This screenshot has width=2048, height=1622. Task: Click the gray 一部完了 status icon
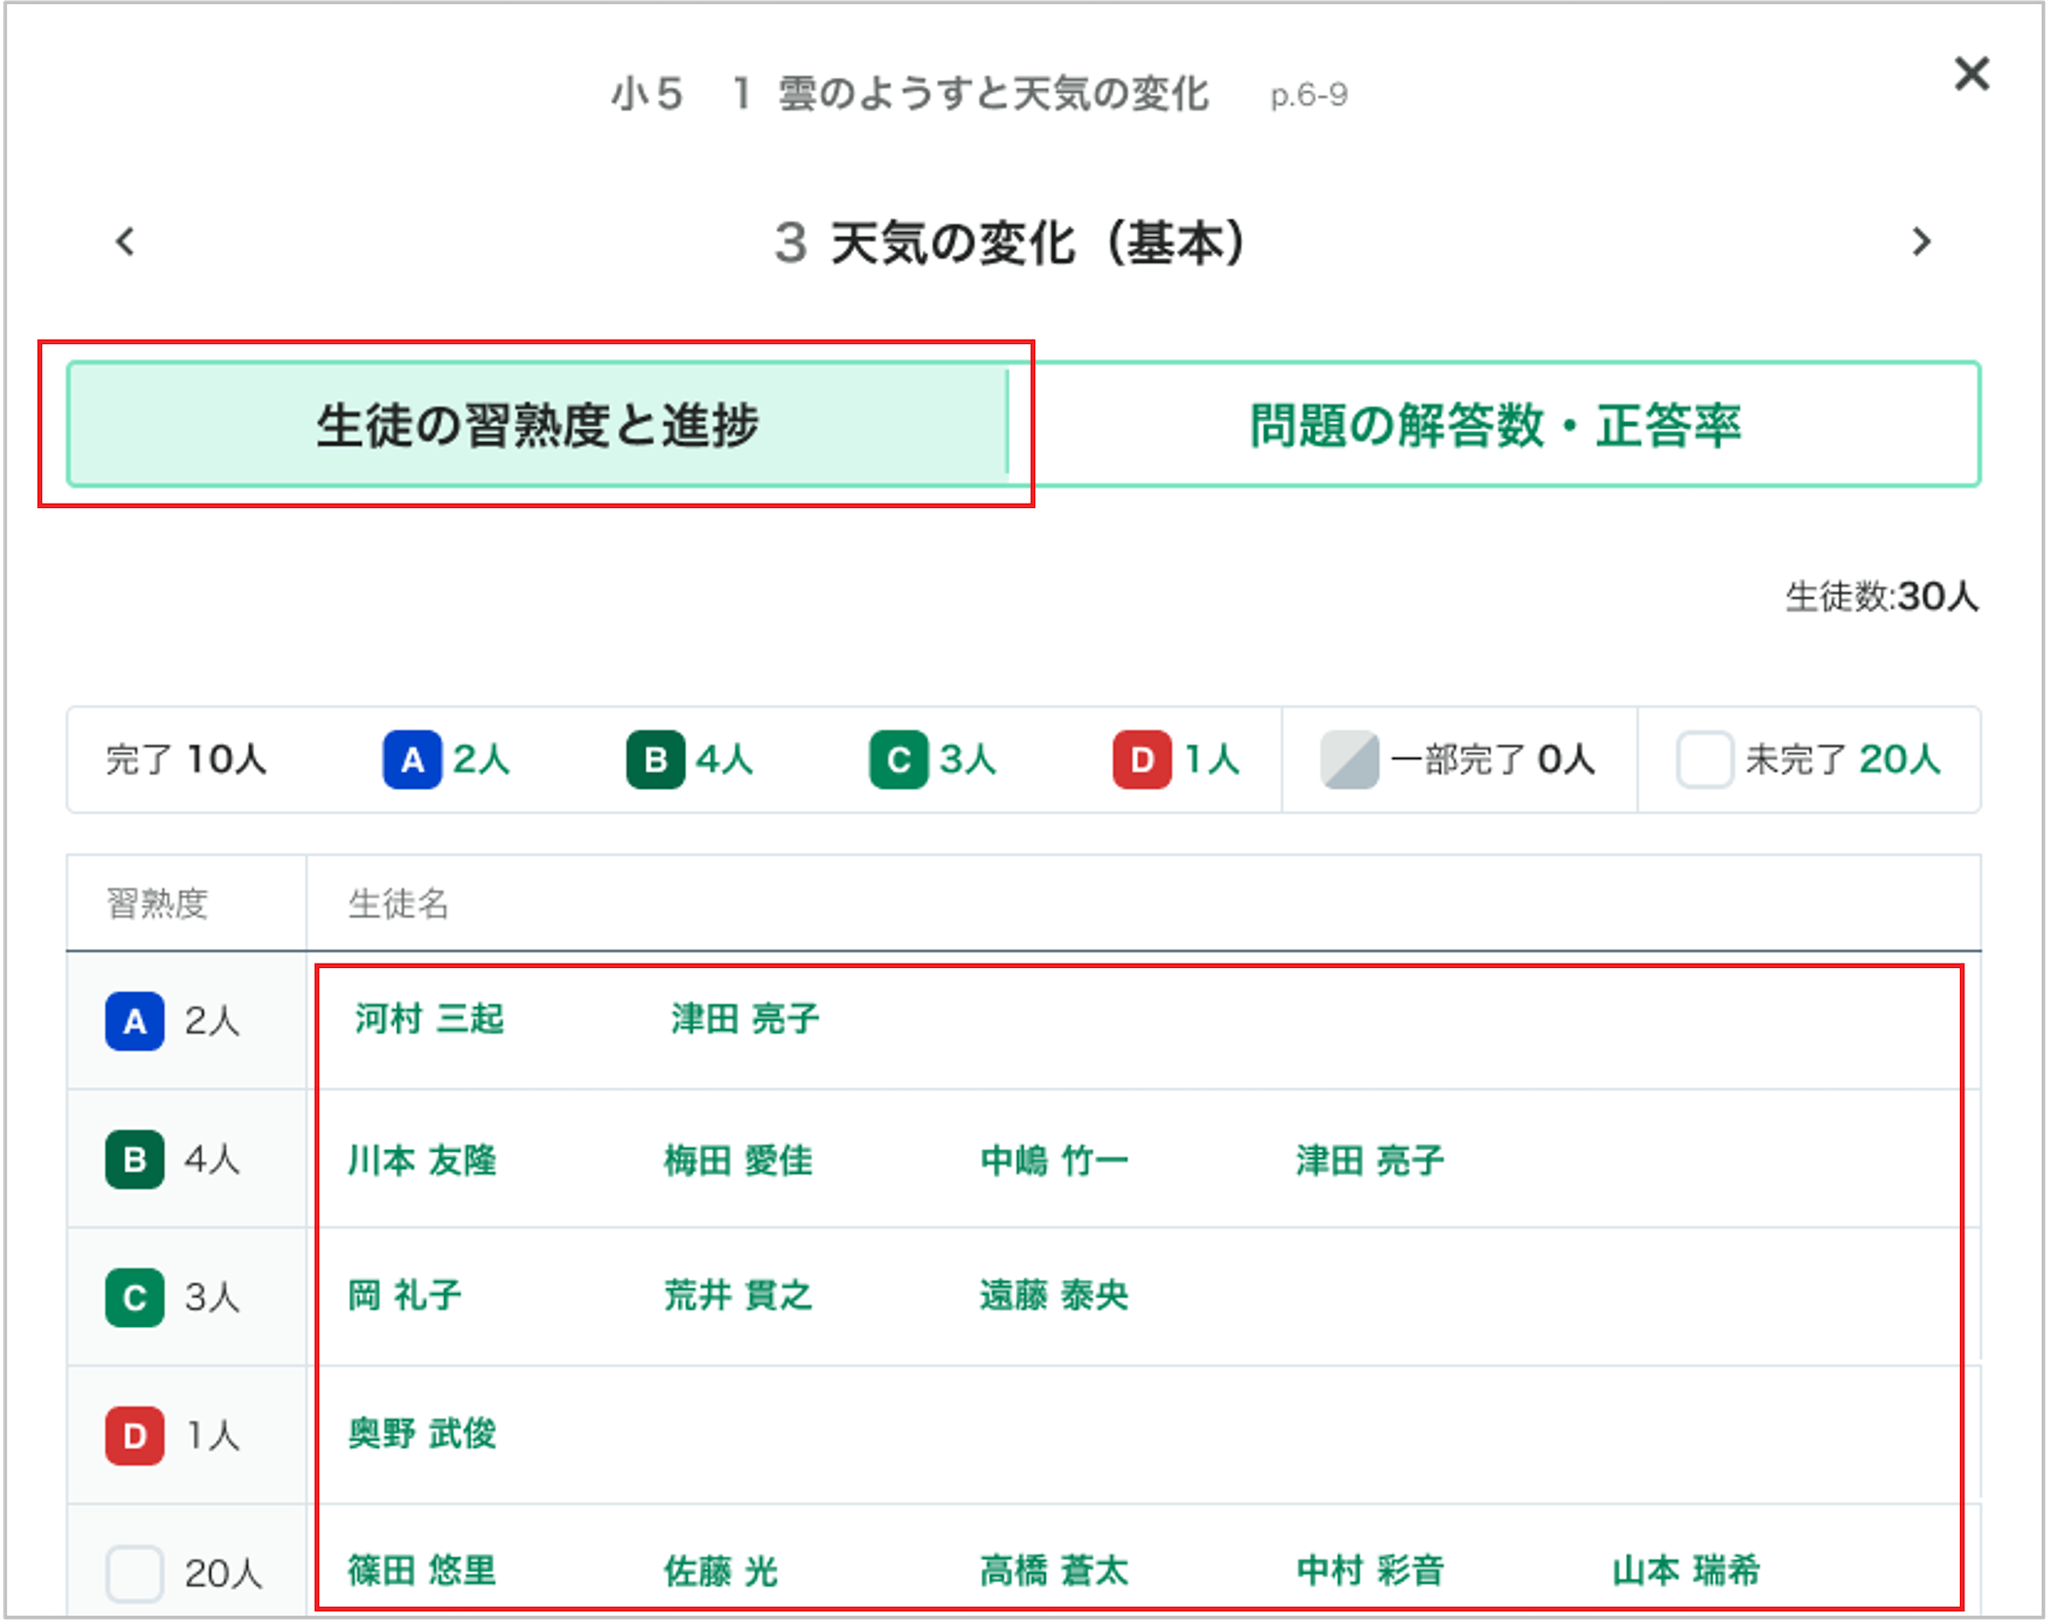(1349, 760)
